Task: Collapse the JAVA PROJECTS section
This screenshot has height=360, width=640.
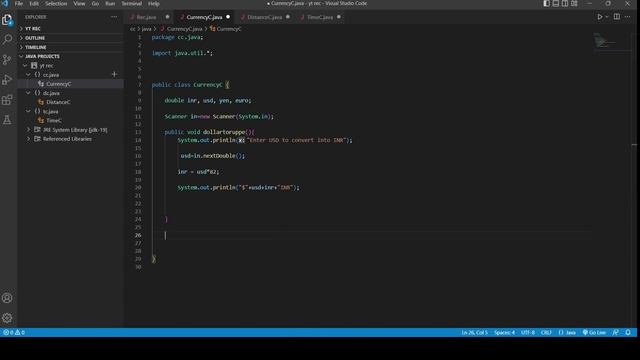Action: (x=70, y=56)
